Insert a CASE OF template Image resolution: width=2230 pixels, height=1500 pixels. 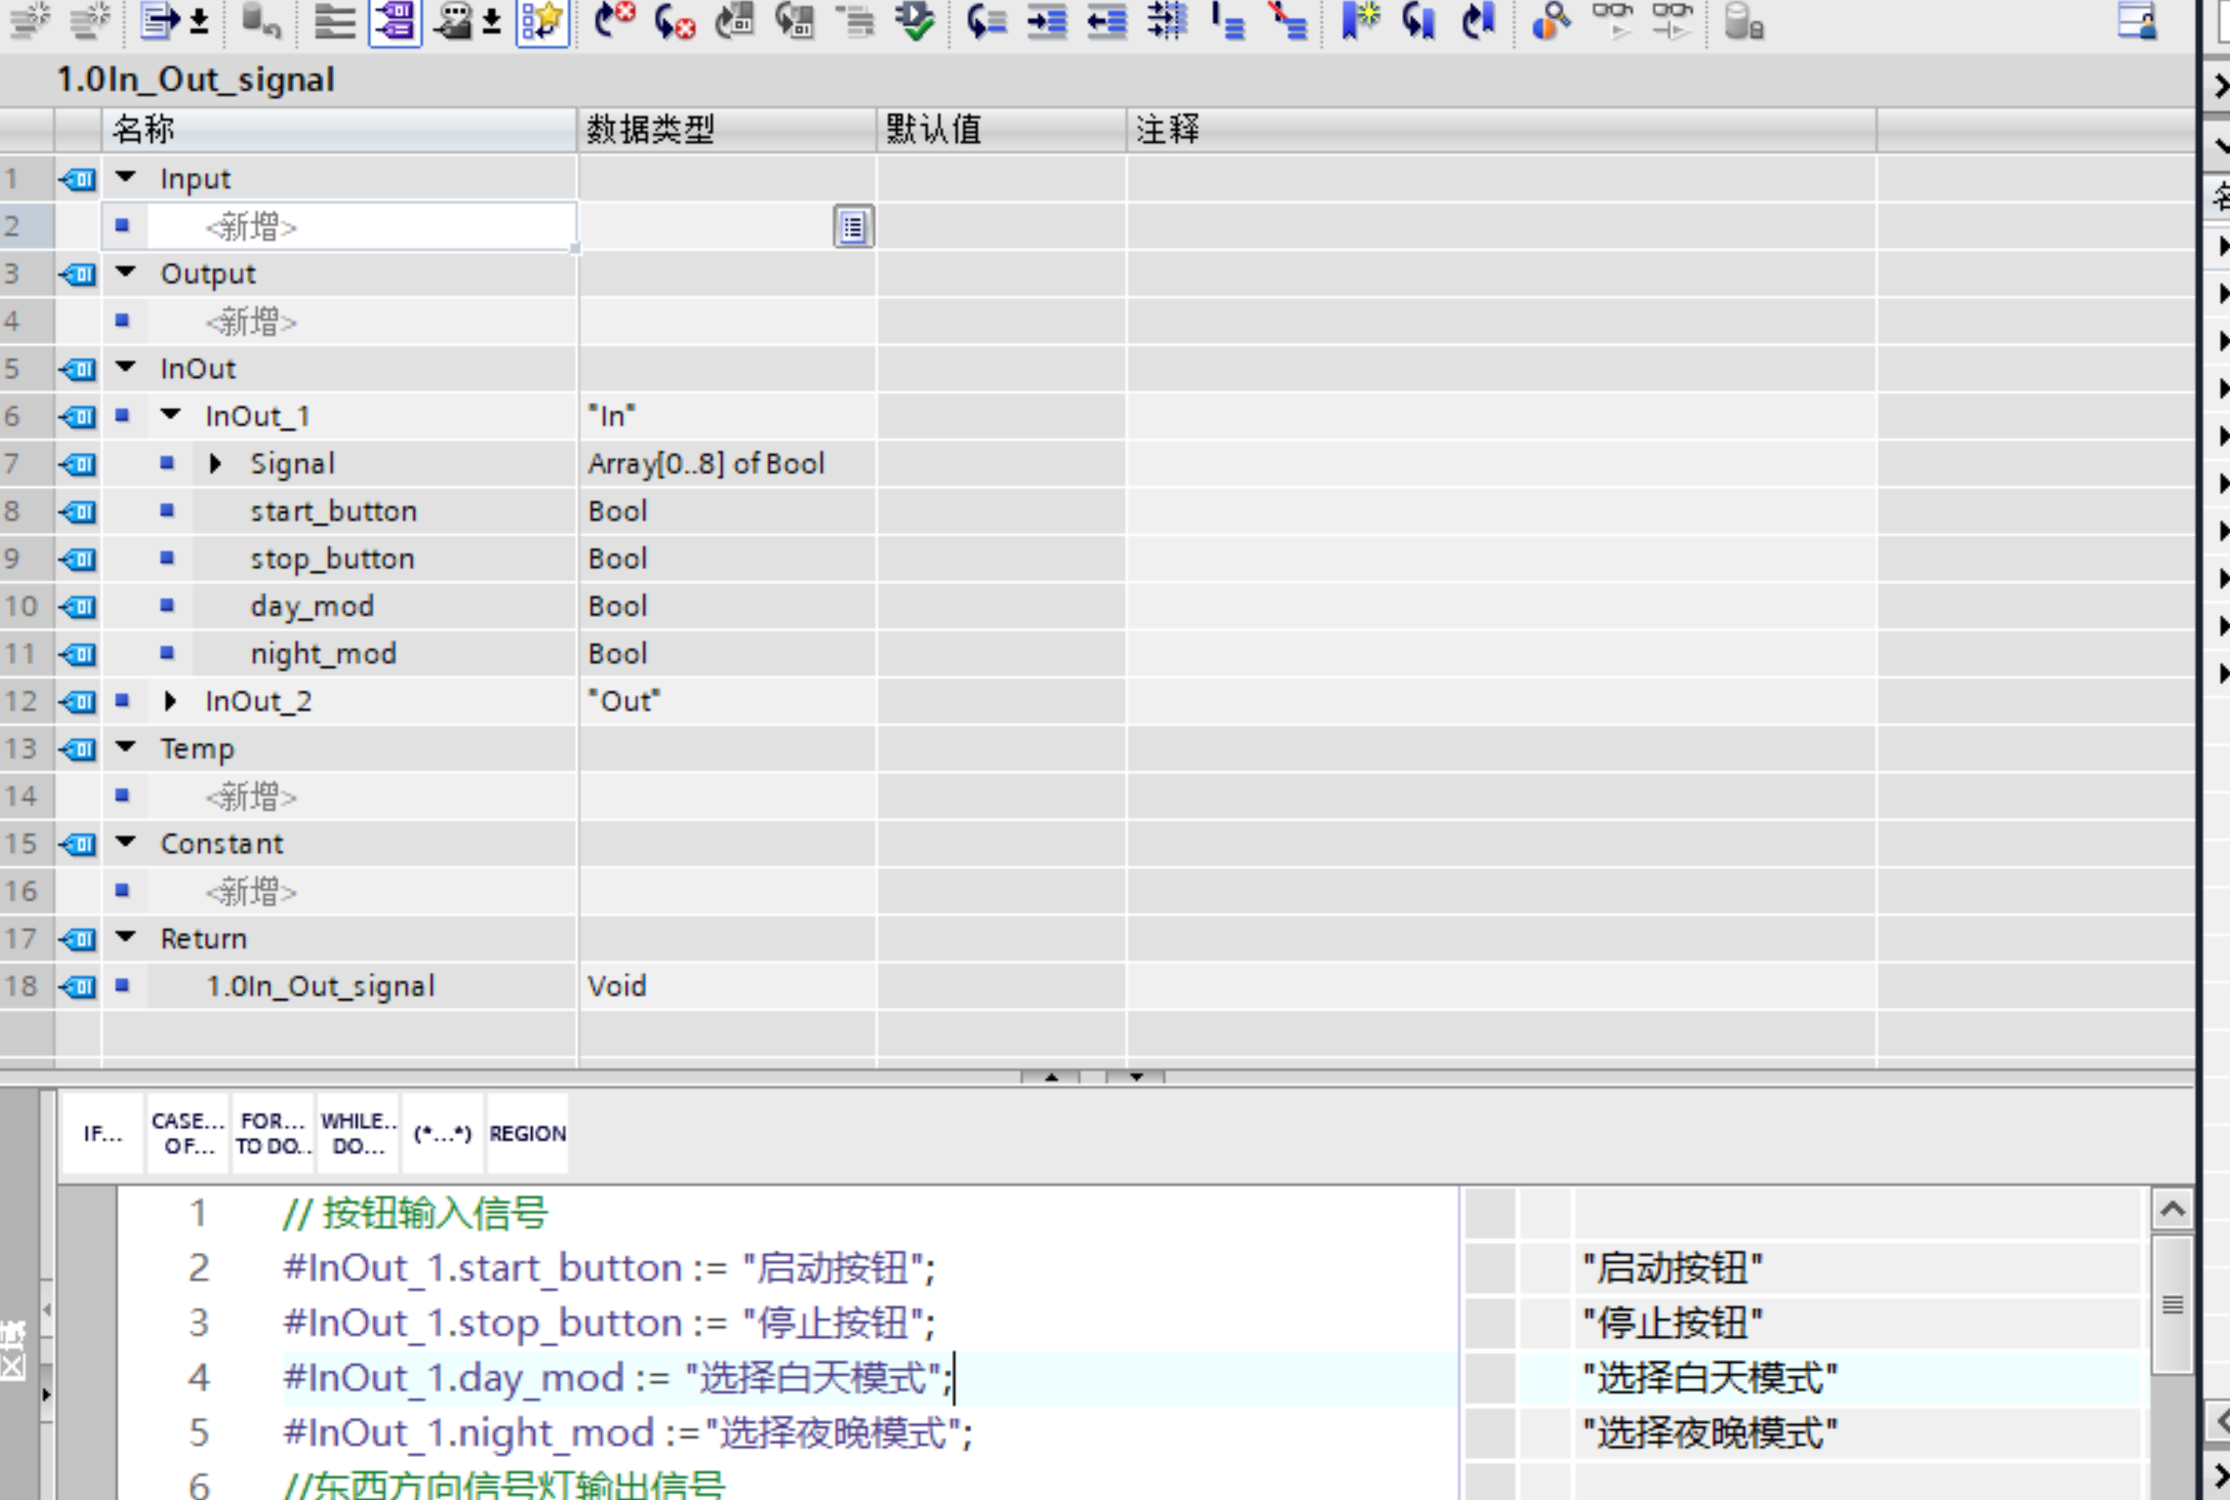click(x=188, y=1133)
